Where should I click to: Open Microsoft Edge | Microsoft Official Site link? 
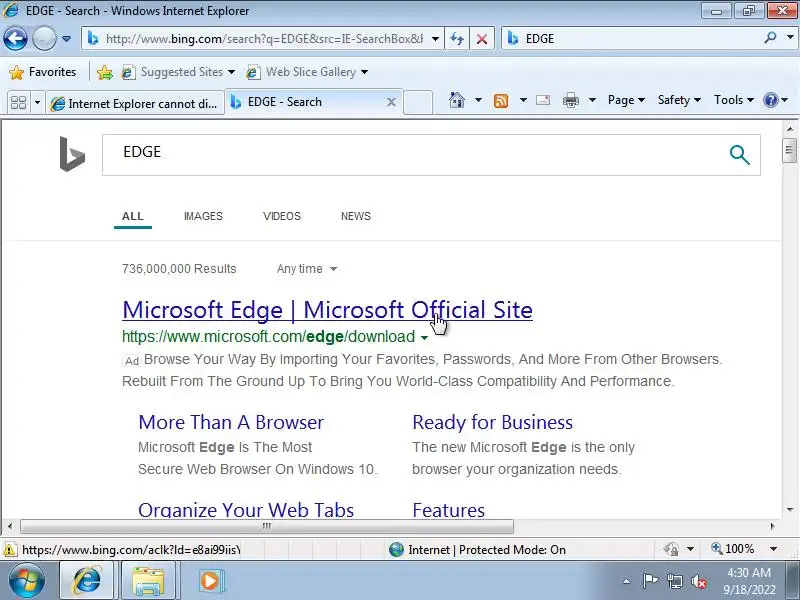tap(328, 310)
